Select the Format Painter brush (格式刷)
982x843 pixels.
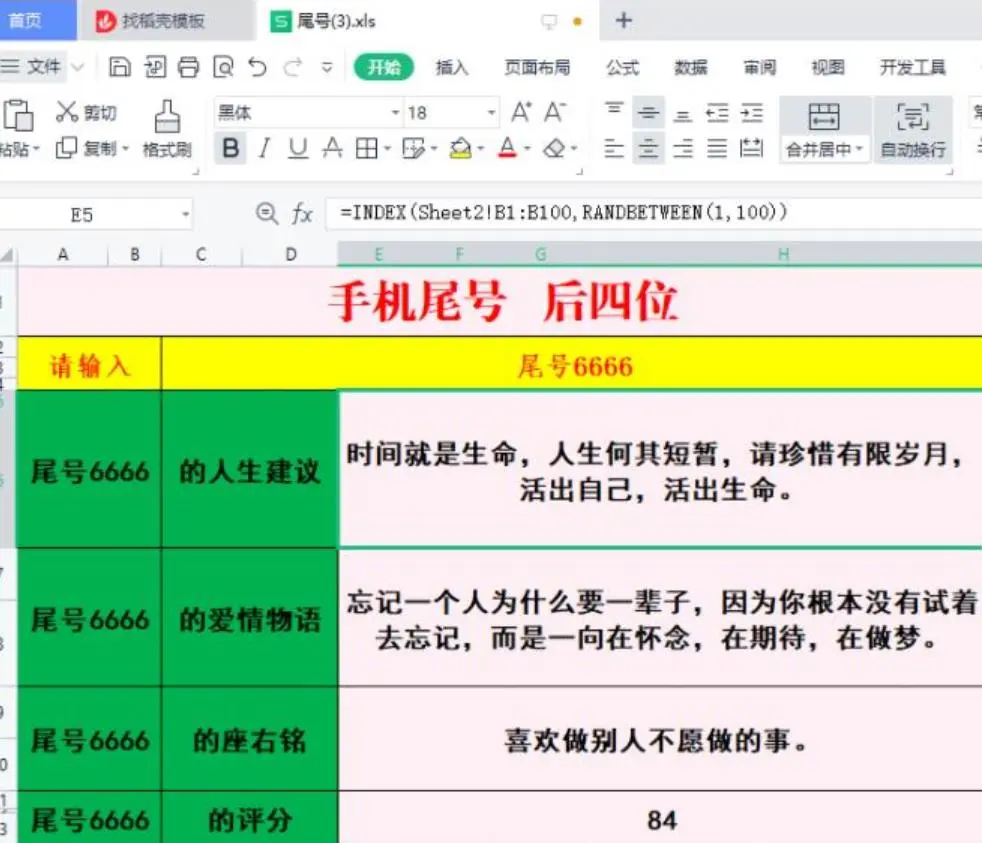167,130
